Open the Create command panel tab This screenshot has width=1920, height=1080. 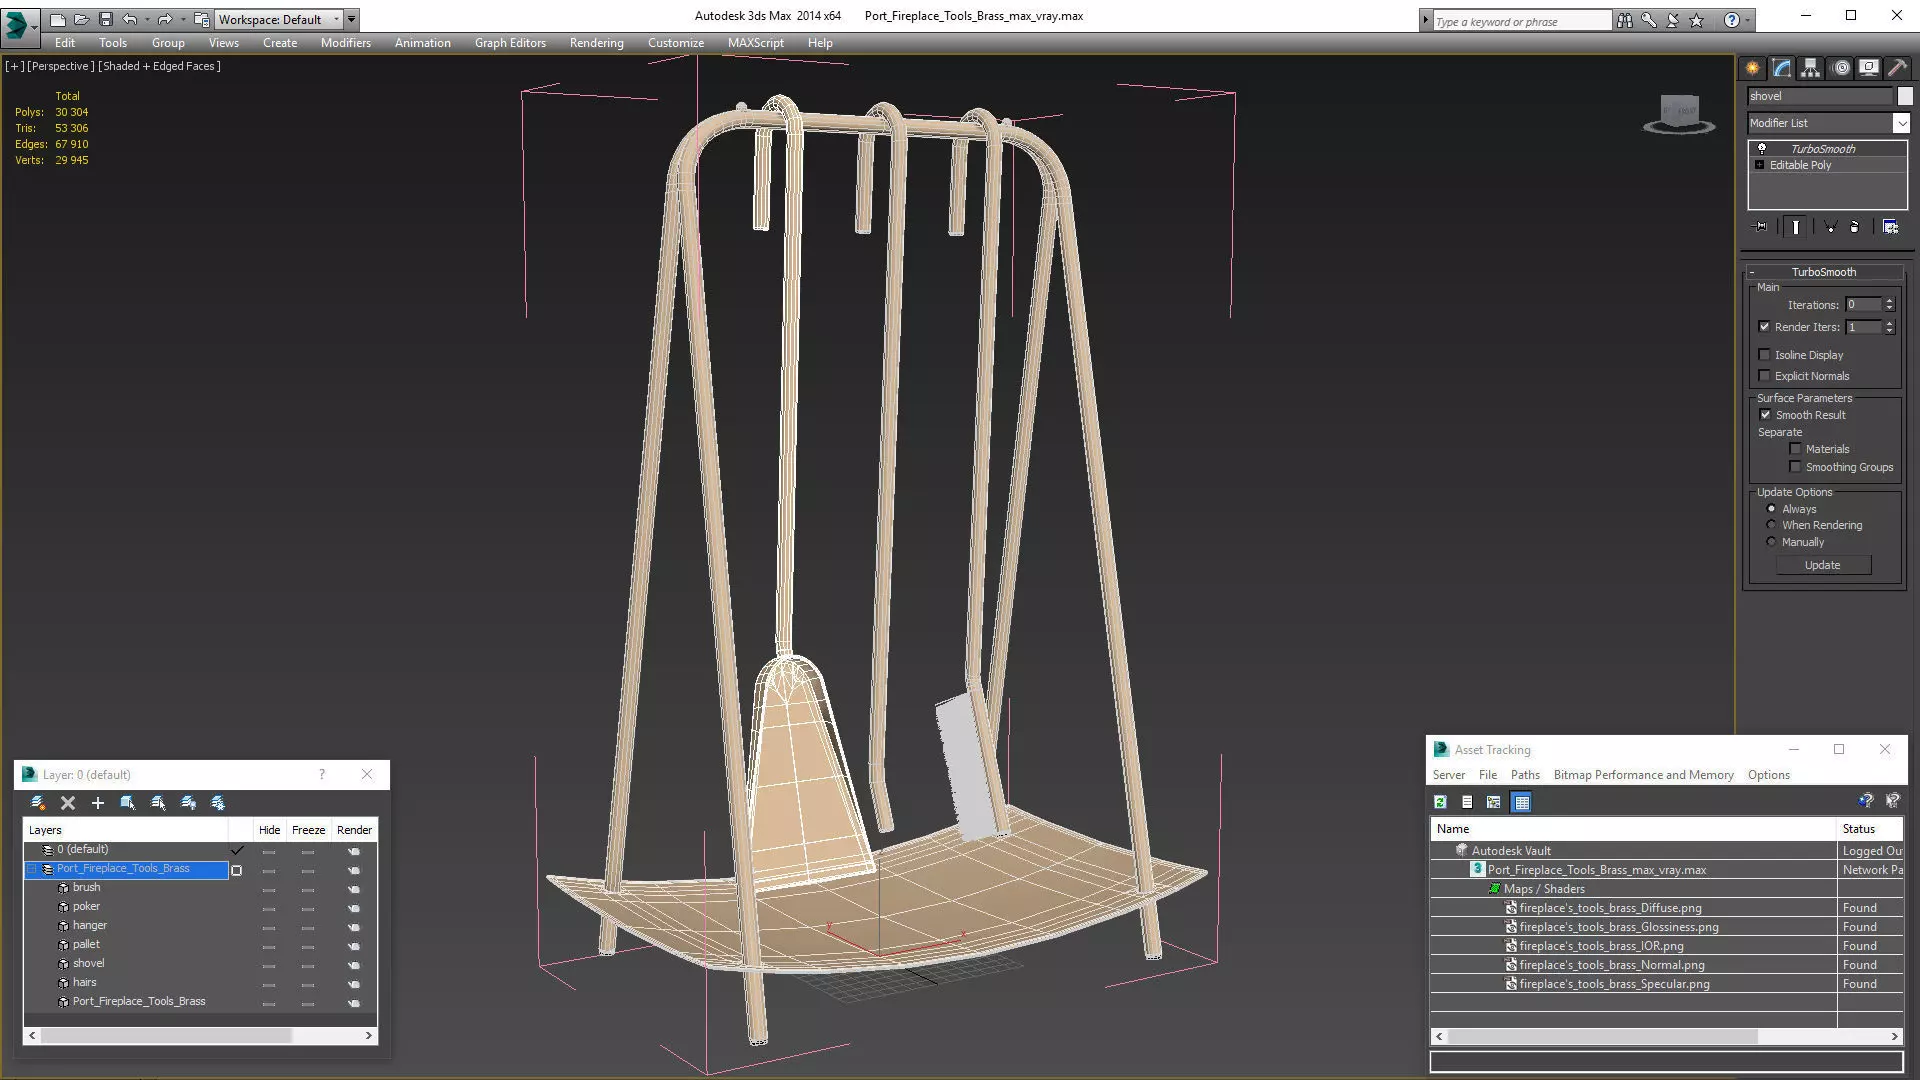(1753, 68)
